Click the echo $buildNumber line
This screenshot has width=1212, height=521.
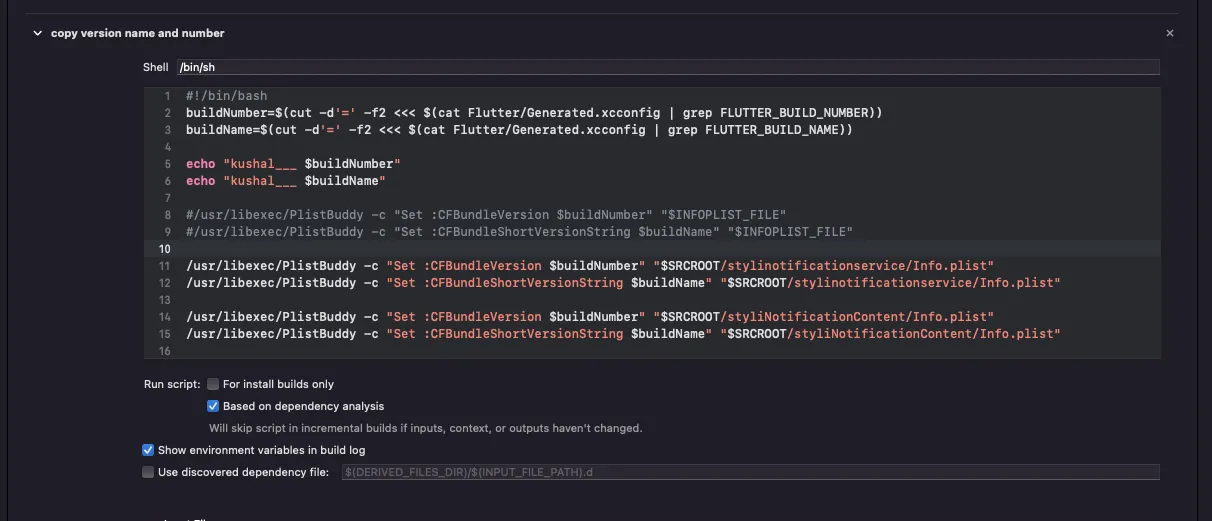click(x=293, y=163)
